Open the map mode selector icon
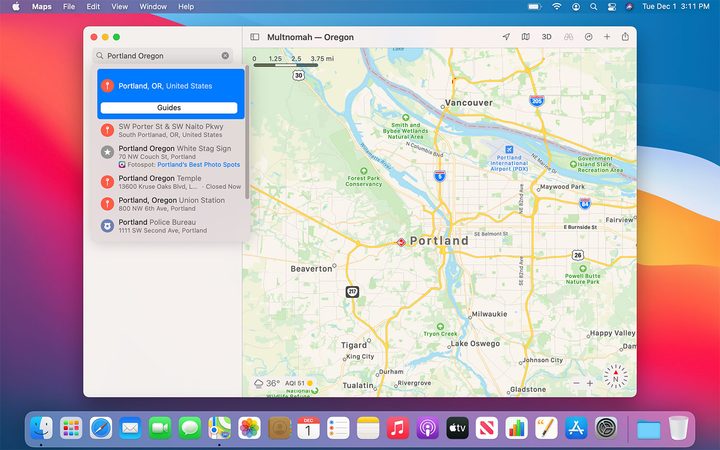 coord(526,37)
